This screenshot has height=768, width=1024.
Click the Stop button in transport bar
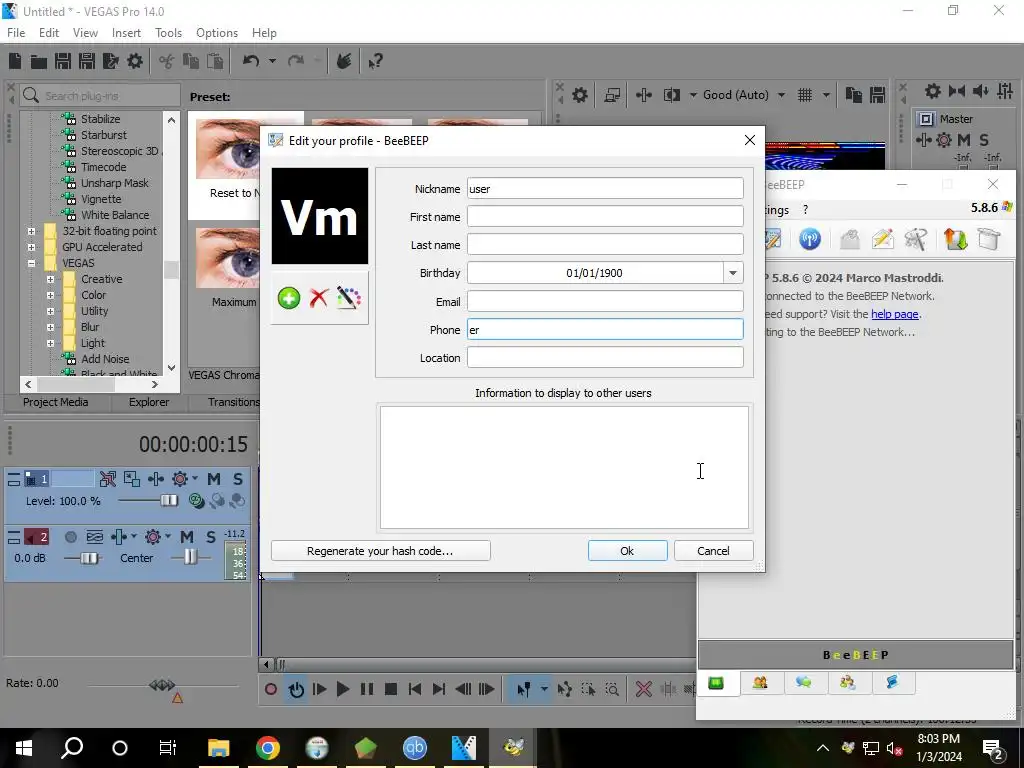(391, 689)
